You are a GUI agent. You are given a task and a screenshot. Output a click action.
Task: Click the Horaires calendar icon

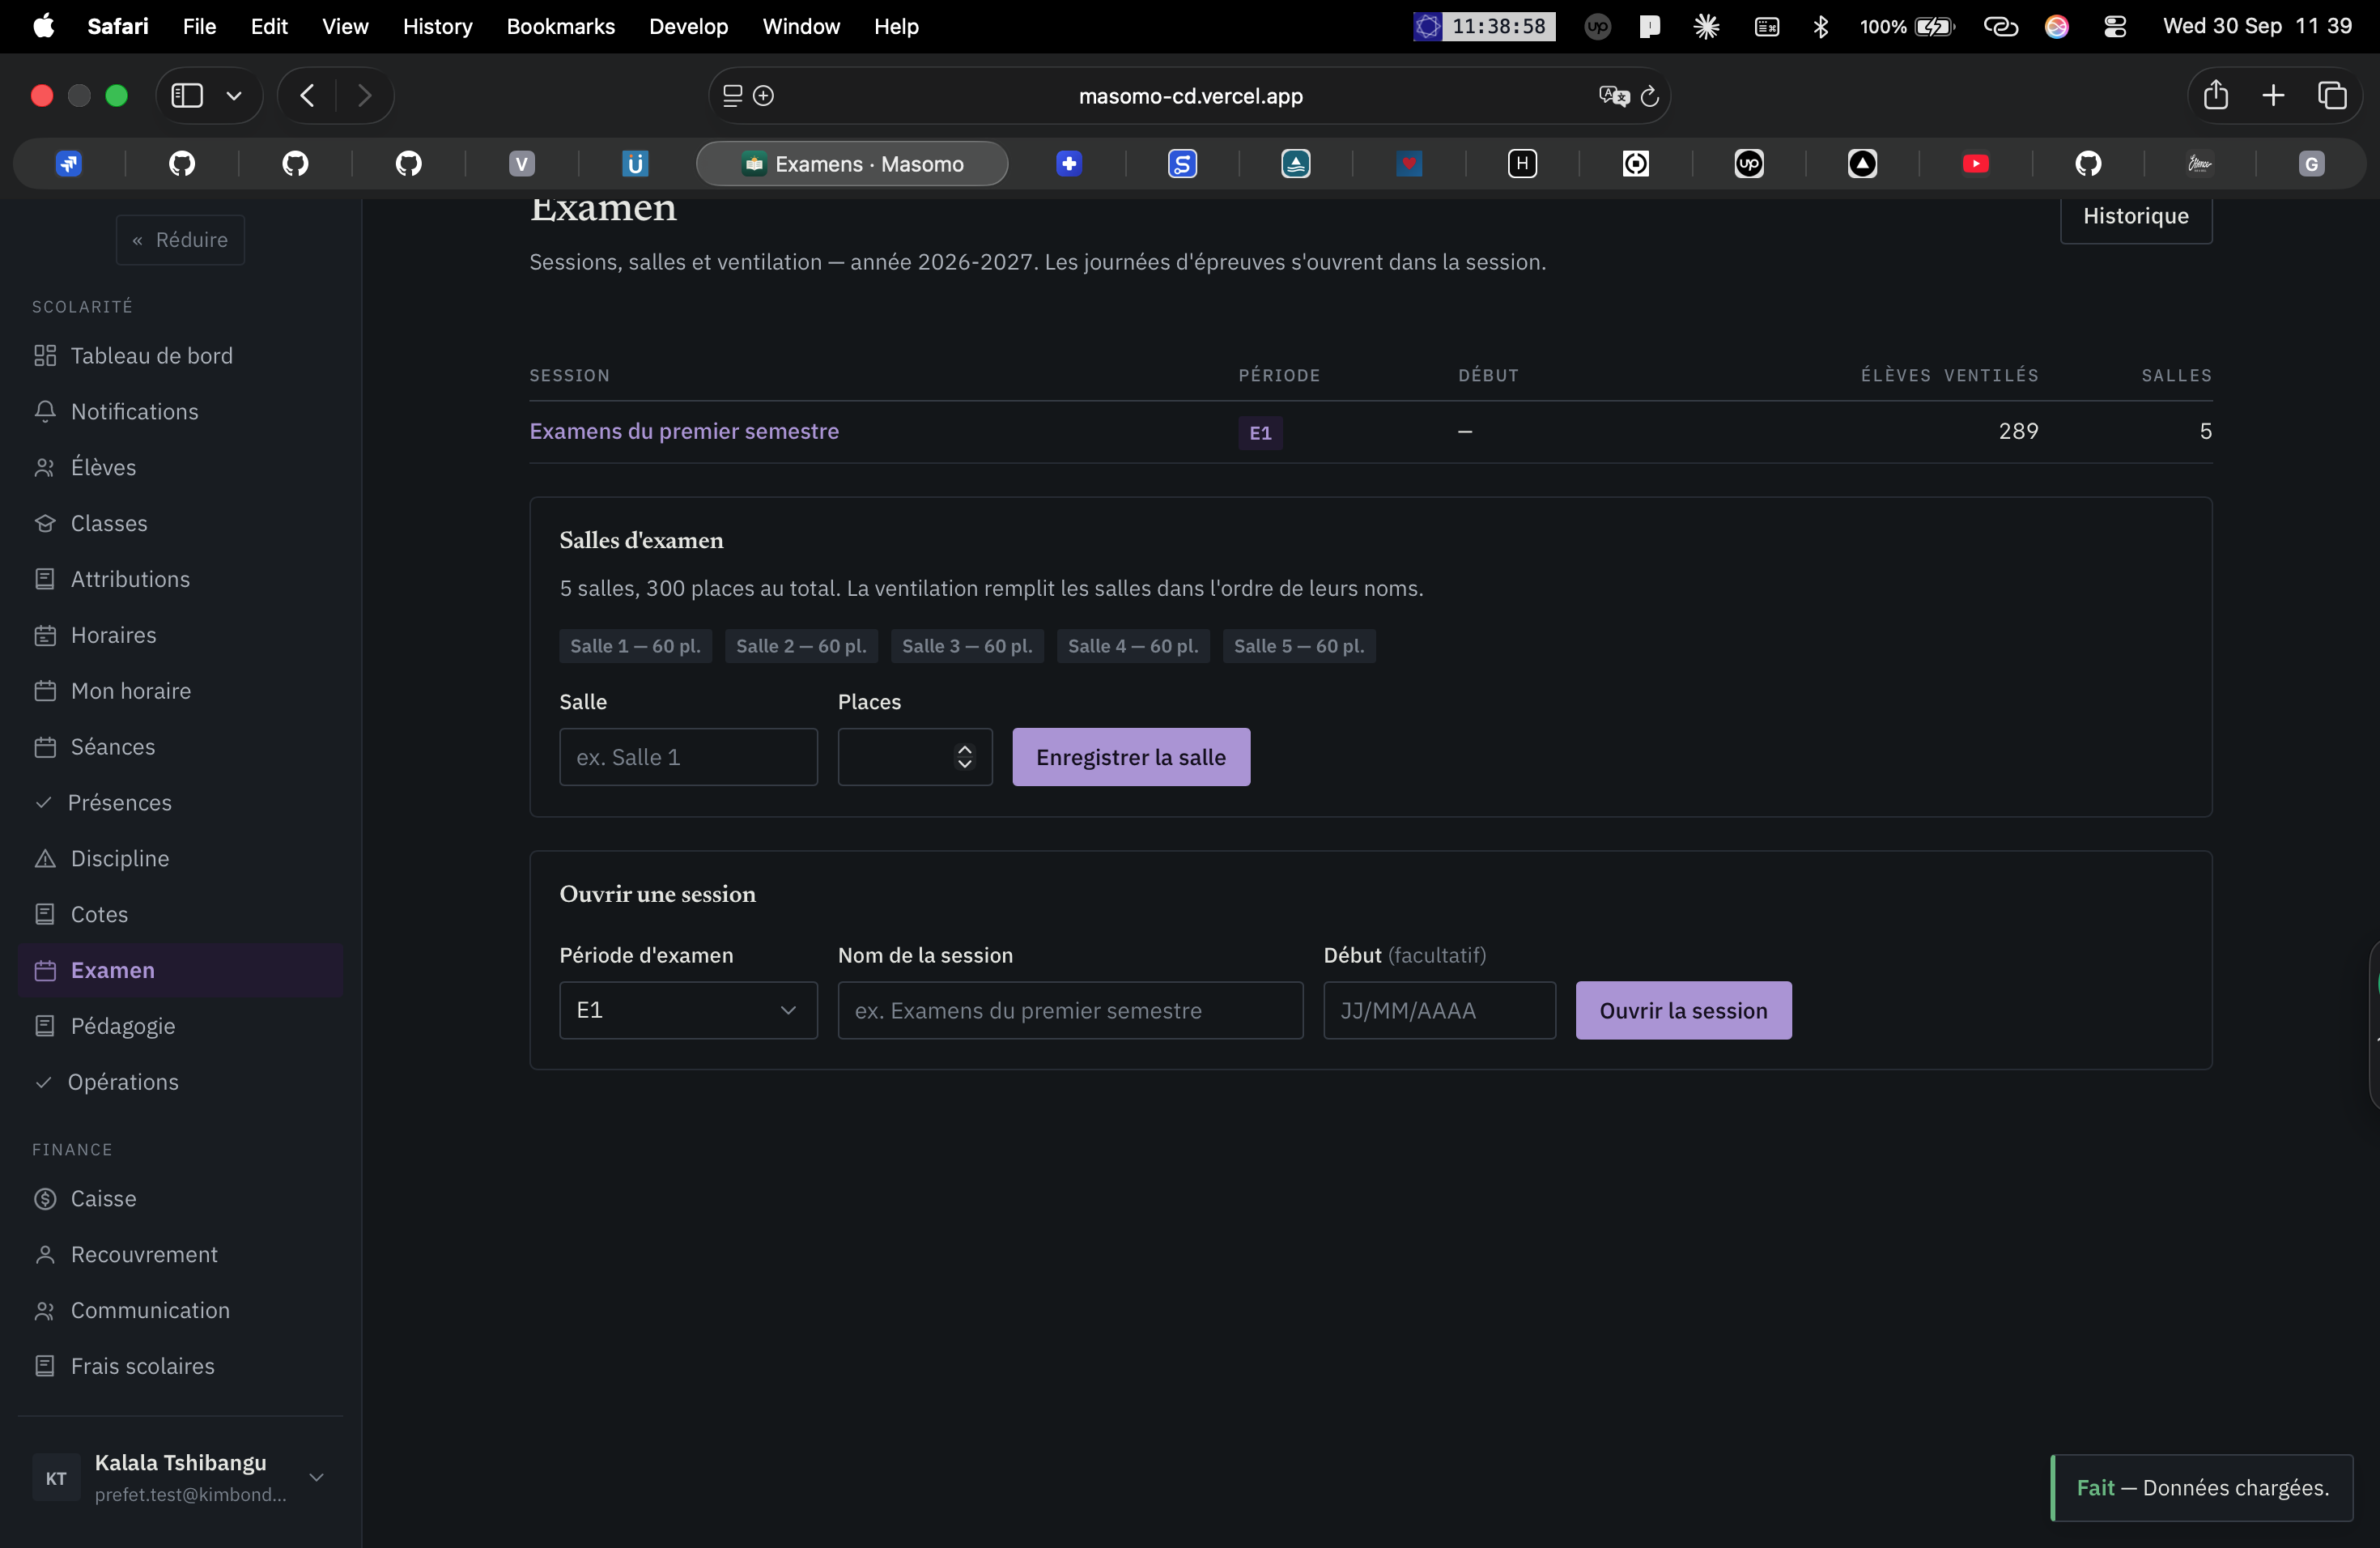click(45, 635)
